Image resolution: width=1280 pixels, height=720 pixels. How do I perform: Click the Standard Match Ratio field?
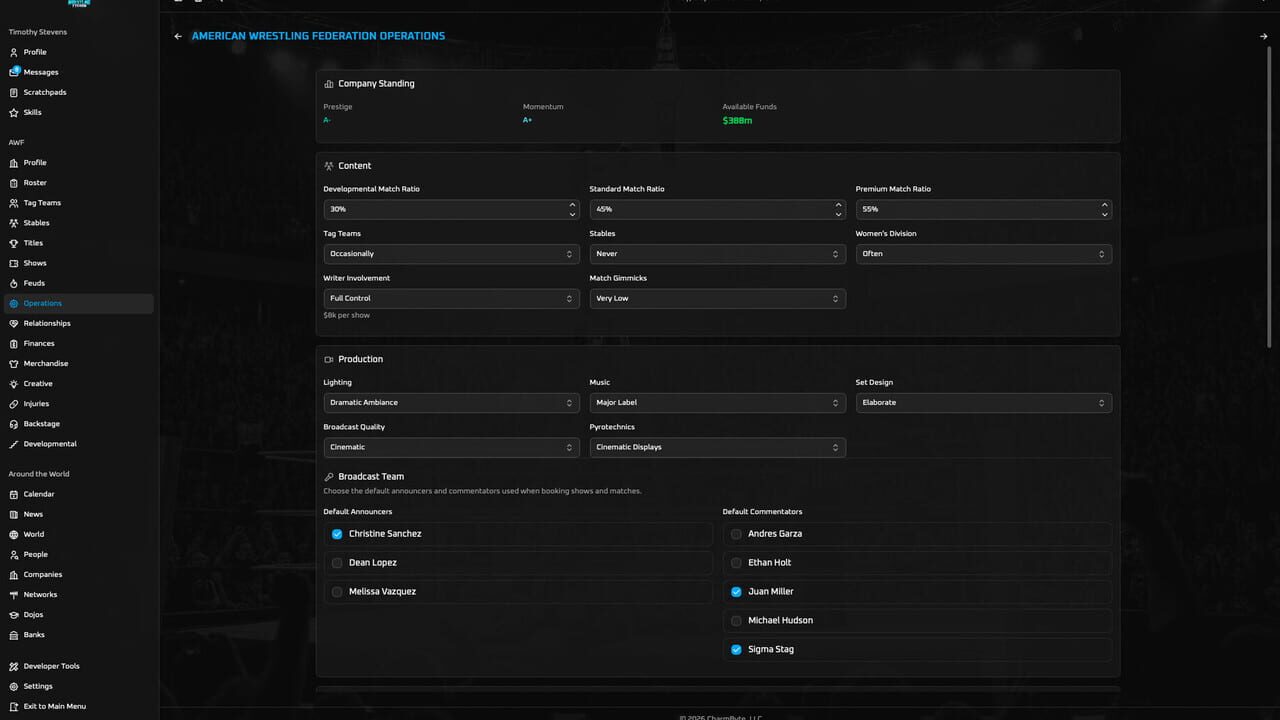click(717, 209)
